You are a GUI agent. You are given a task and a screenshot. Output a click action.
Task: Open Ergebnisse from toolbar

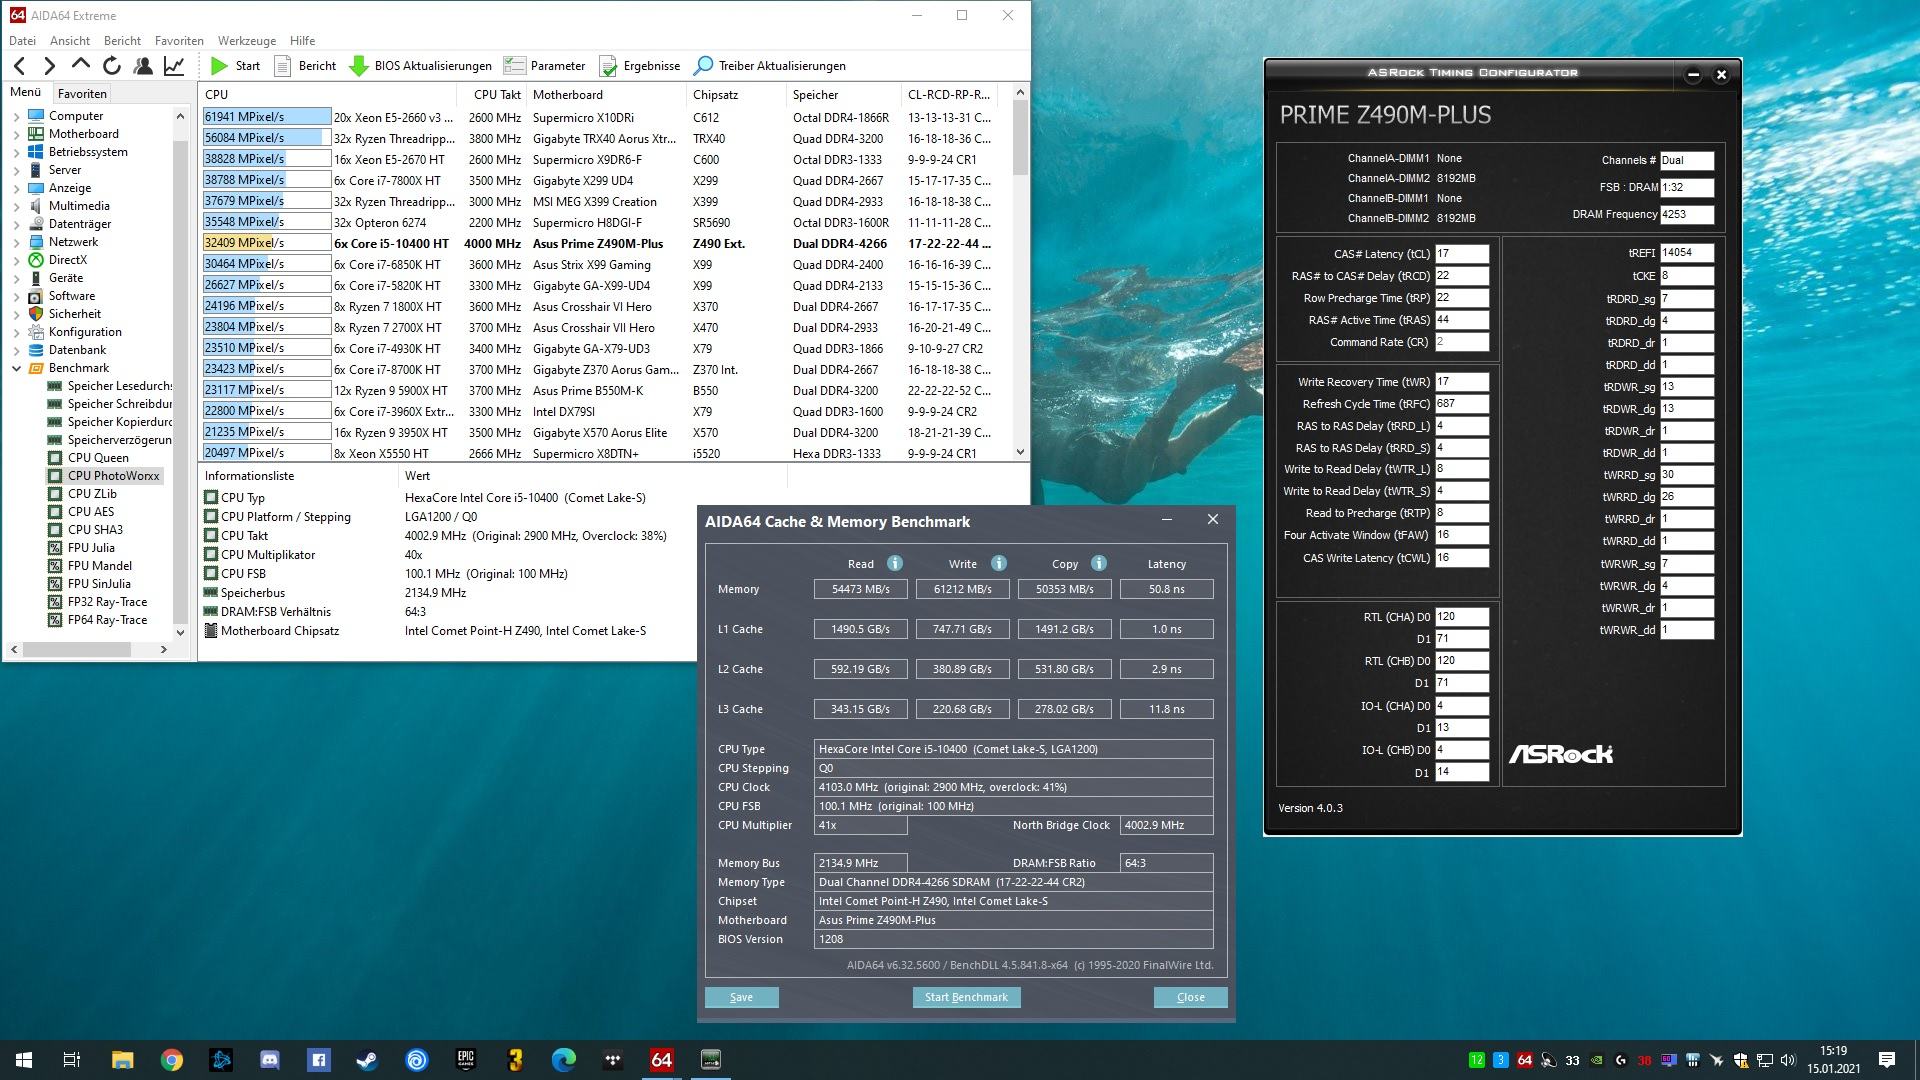point(640,66)
